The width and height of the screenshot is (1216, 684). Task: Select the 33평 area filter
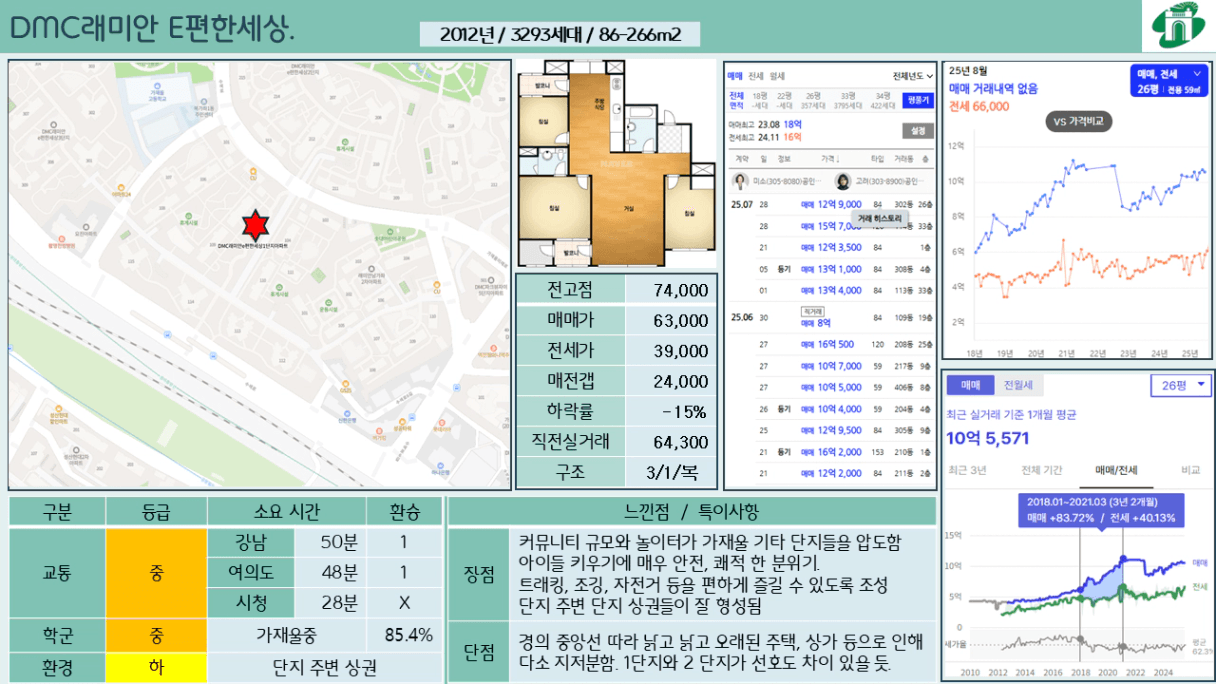pos(848,100)
